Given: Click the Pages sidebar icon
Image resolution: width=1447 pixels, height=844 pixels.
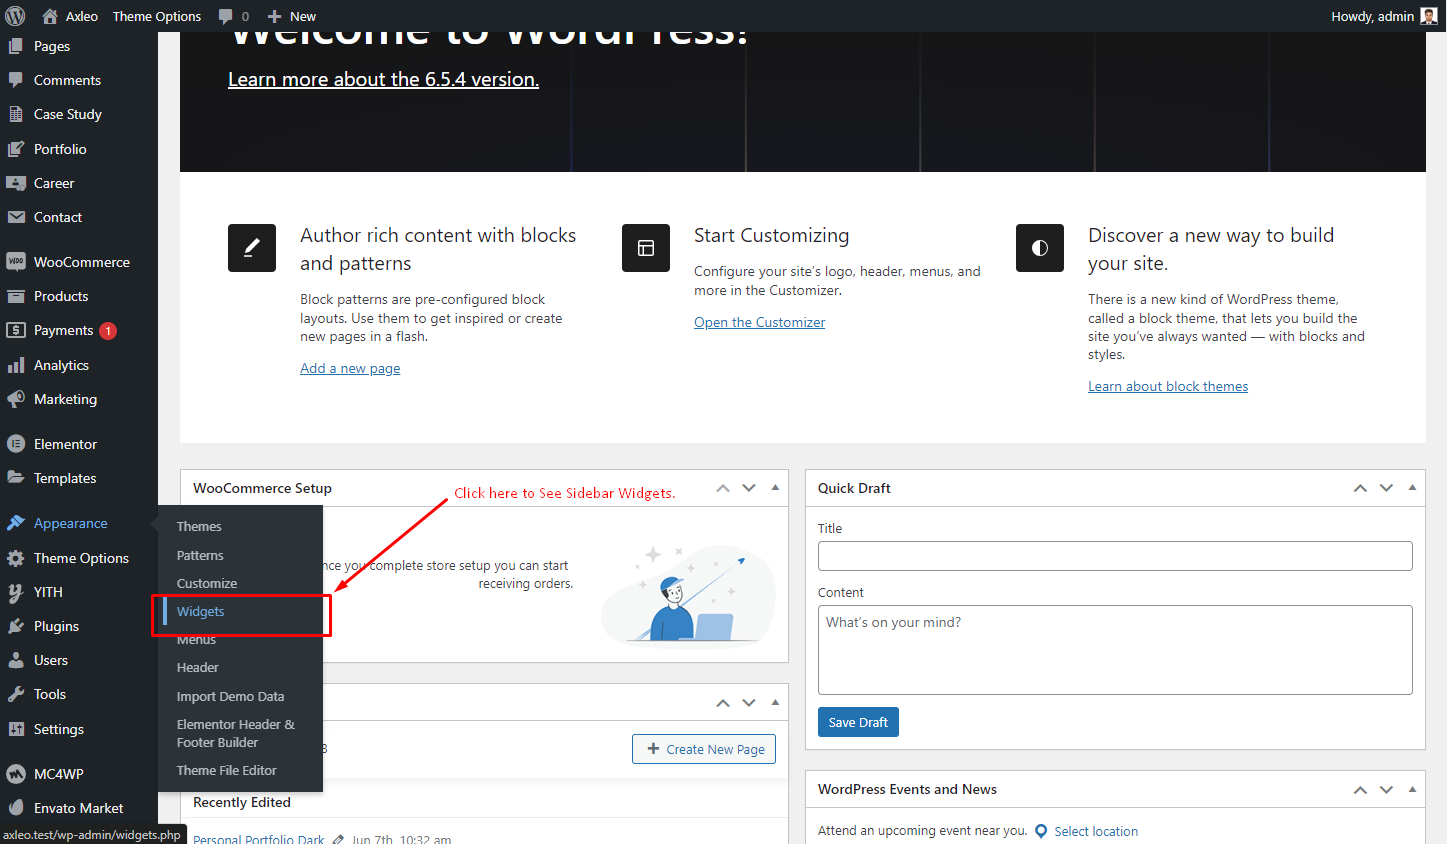Looking at the screenshot, I should coord(16,46).
